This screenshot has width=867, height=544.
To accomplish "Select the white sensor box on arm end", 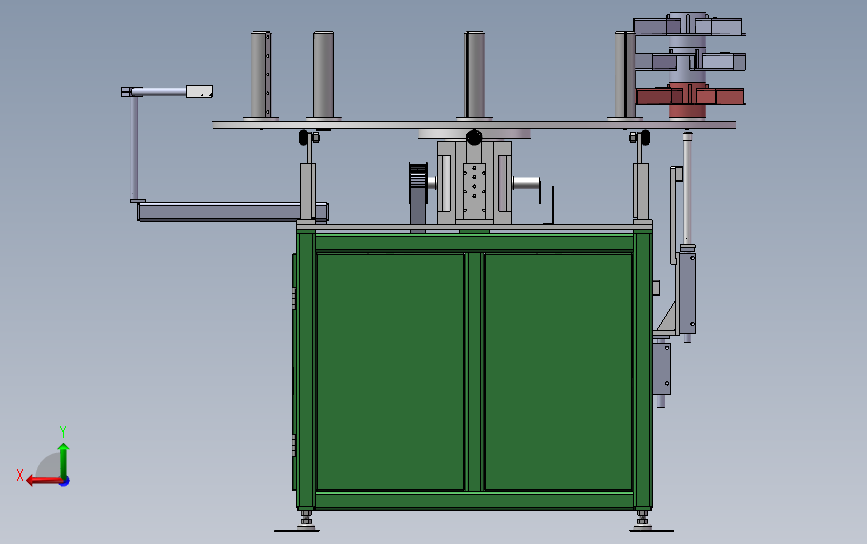I will click(199, 91).
